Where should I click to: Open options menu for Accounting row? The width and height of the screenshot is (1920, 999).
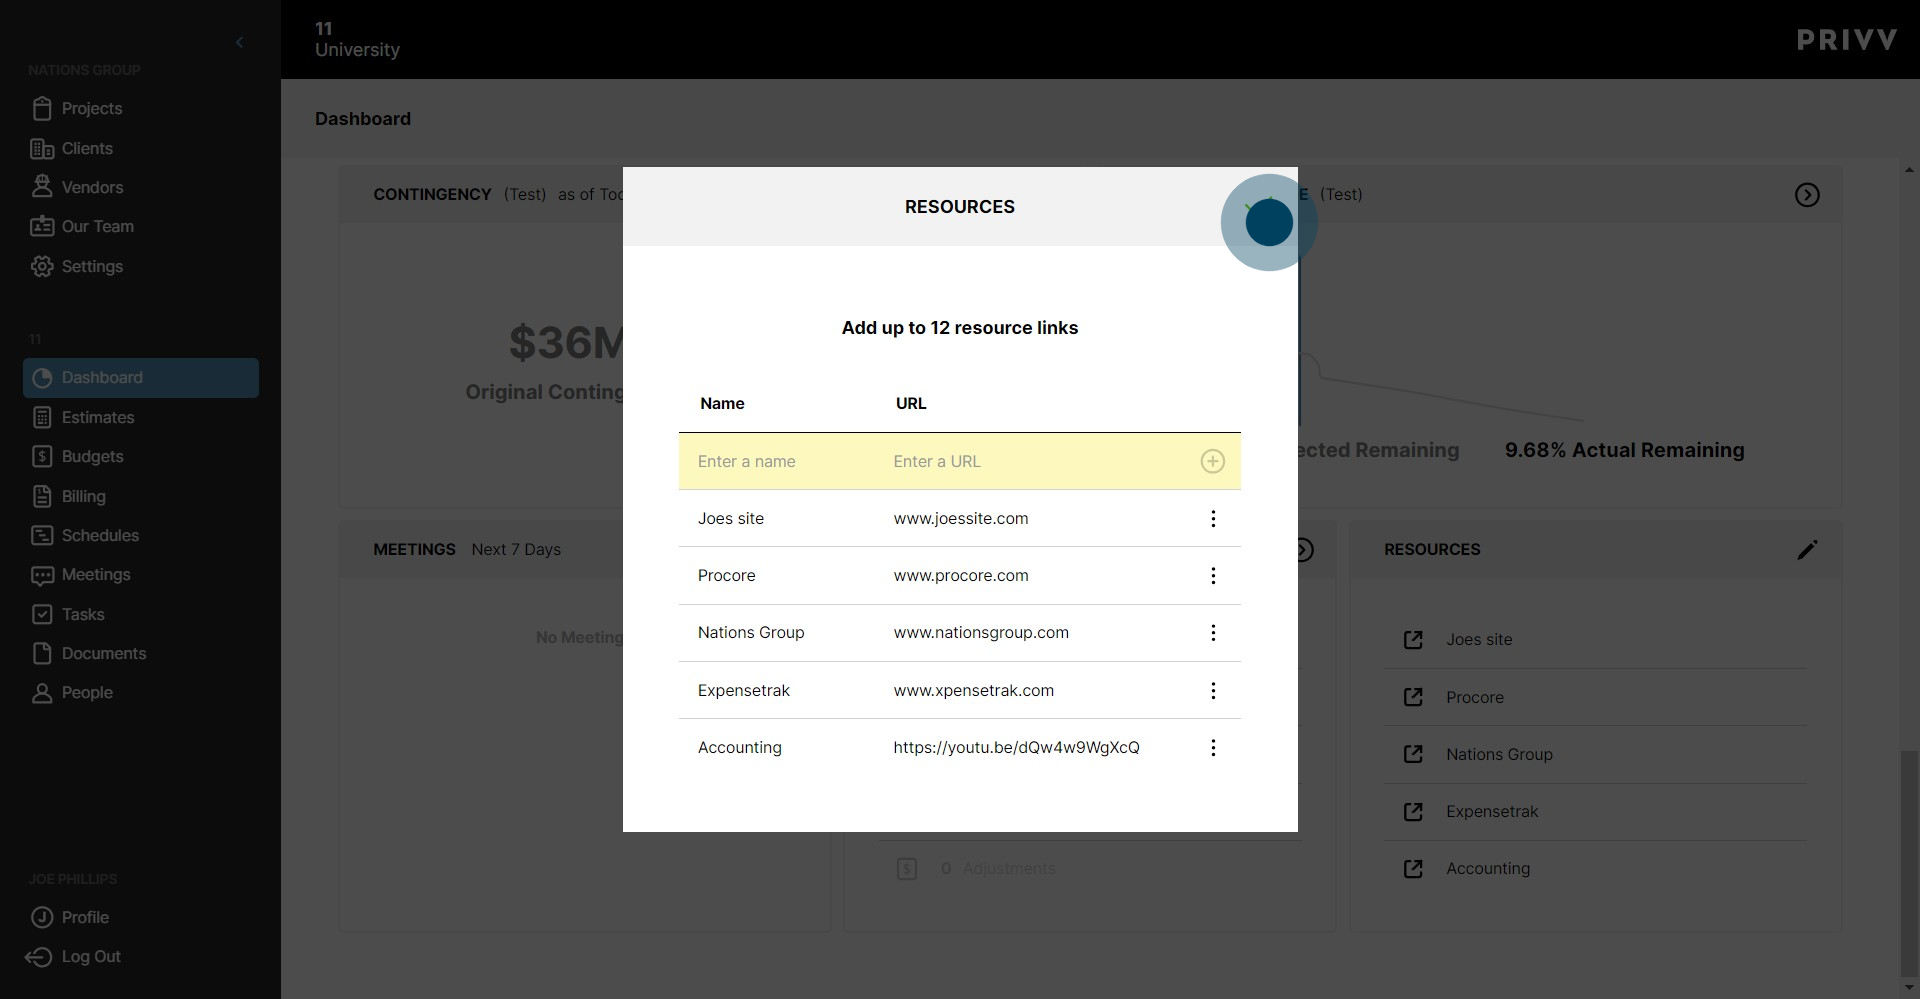click(x=1213, y=748)
